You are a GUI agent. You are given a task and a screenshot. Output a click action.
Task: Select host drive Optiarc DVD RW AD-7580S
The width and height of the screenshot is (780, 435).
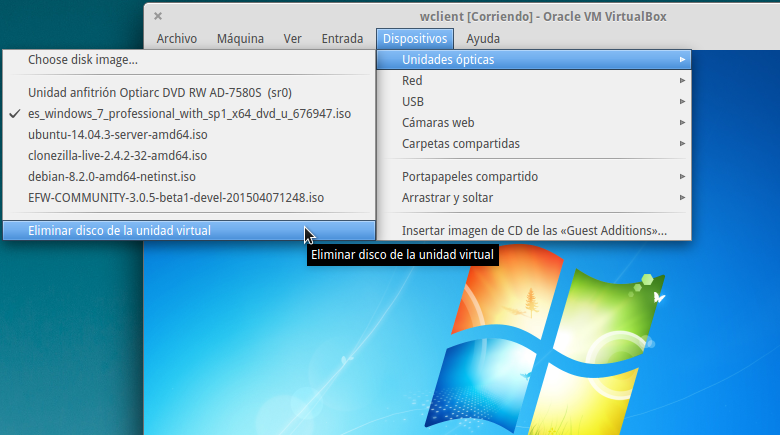(189, 93)
